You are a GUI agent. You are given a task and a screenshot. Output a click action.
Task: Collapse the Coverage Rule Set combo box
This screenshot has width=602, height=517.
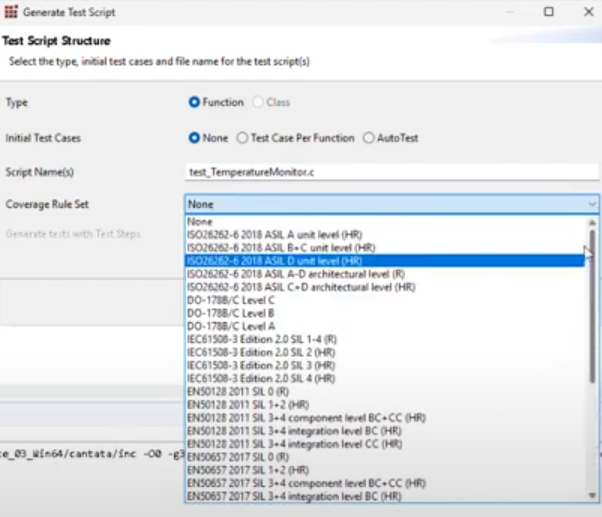(592, 204)
